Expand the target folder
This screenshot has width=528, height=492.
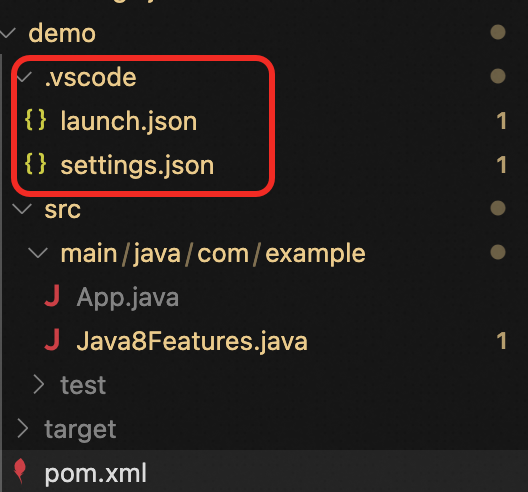point(23,429)
